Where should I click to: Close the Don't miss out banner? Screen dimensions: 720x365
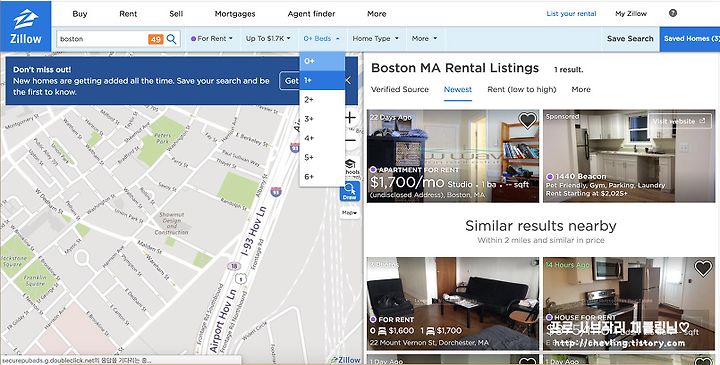click(x=348, y=81)
